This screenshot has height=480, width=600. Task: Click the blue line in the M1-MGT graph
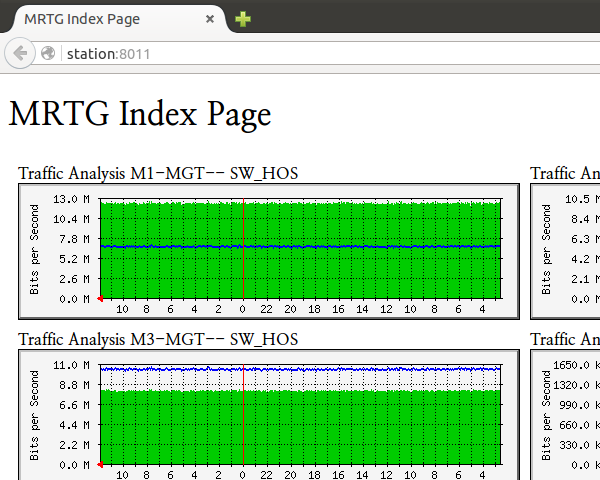[x=300, y=246]
